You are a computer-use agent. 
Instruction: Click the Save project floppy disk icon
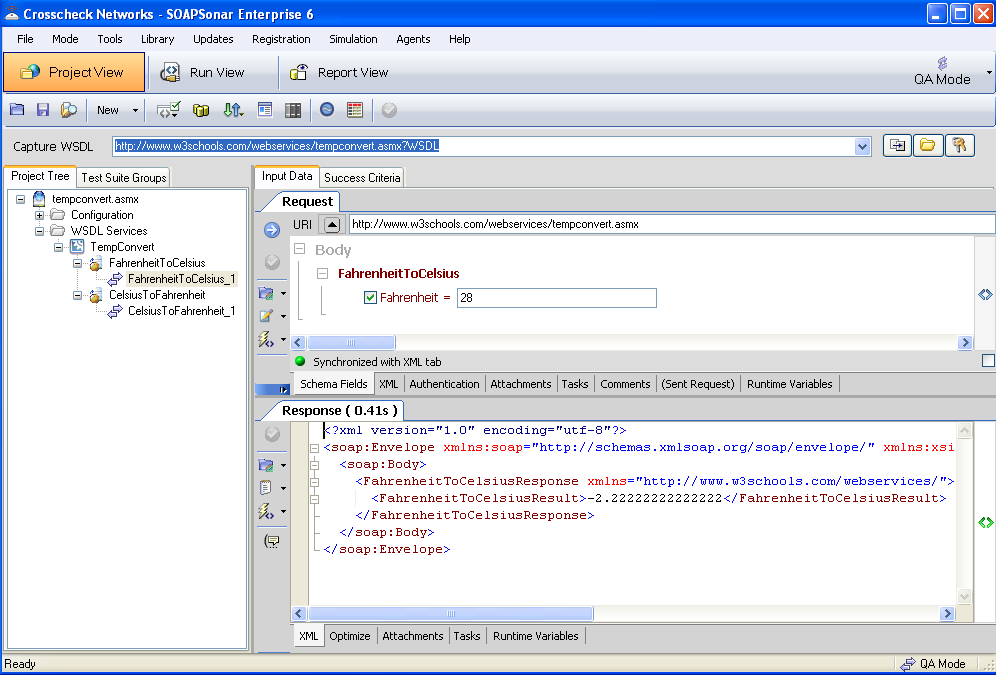click(x=43, y=110)
